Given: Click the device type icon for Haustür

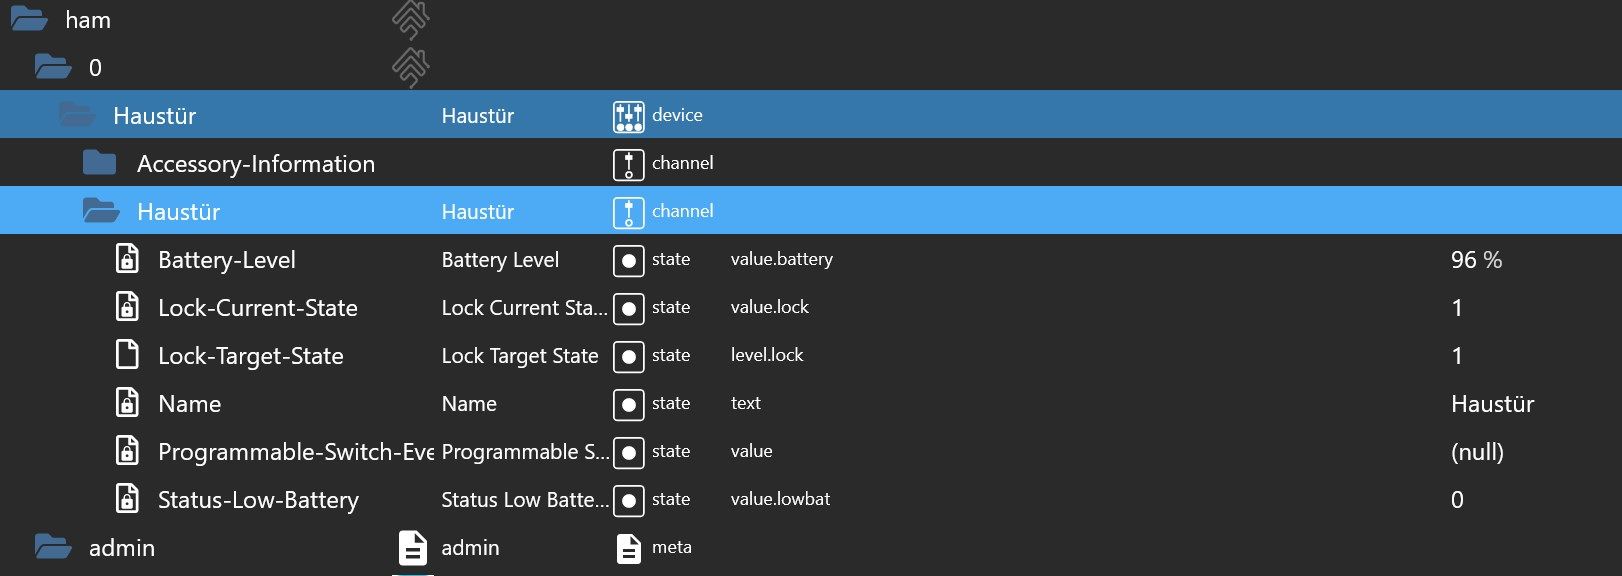Looking at the screenshot, I should 628,116.
